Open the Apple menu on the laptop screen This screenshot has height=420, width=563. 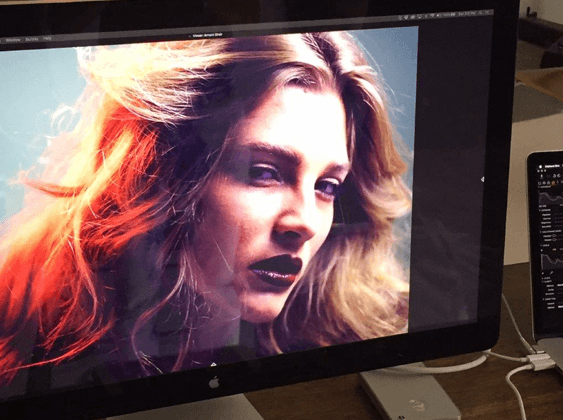point(541,167)
